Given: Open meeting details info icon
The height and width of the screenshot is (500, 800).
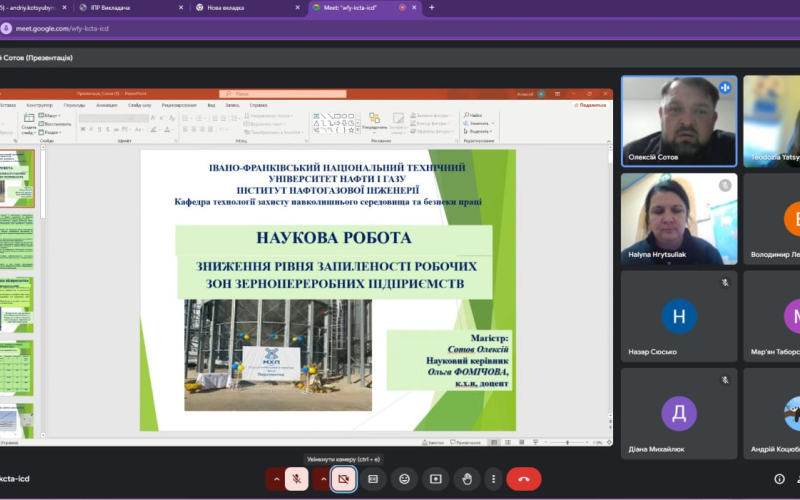Looking at the screenshot, I should [x=779, y=479].
